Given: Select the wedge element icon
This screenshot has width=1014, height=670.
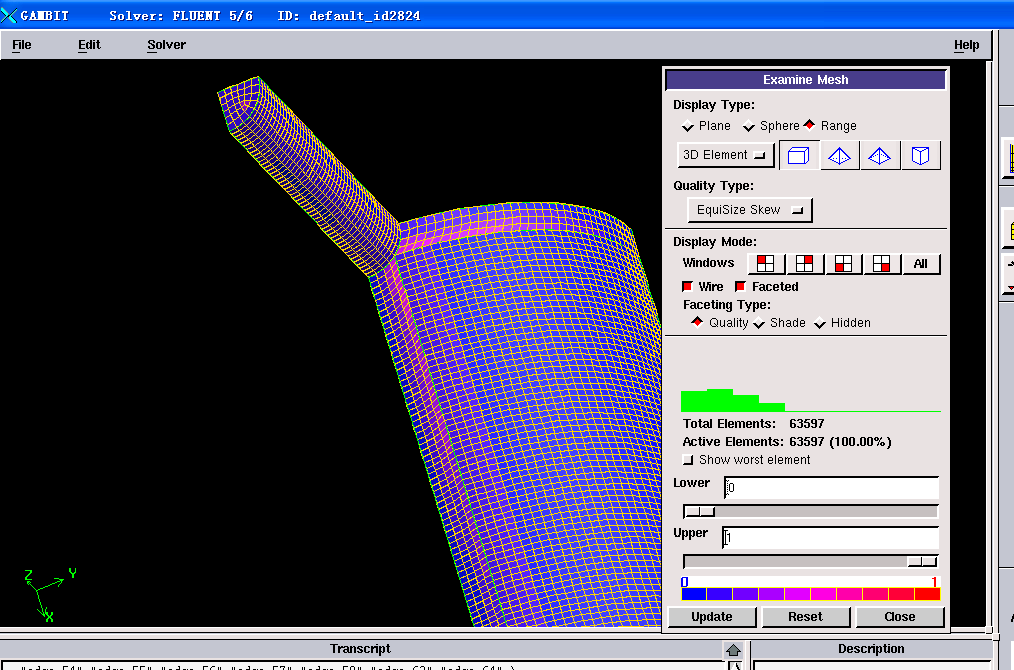Looking at the screenshot, I should (921, 155).
